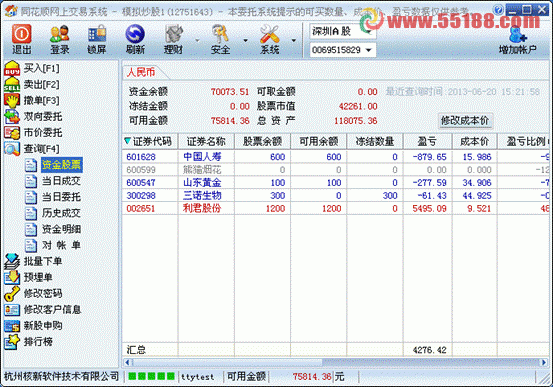Open 买入[F1] buy in sidebar
This screenshot has height=387, width=553.
pos(32,68)
